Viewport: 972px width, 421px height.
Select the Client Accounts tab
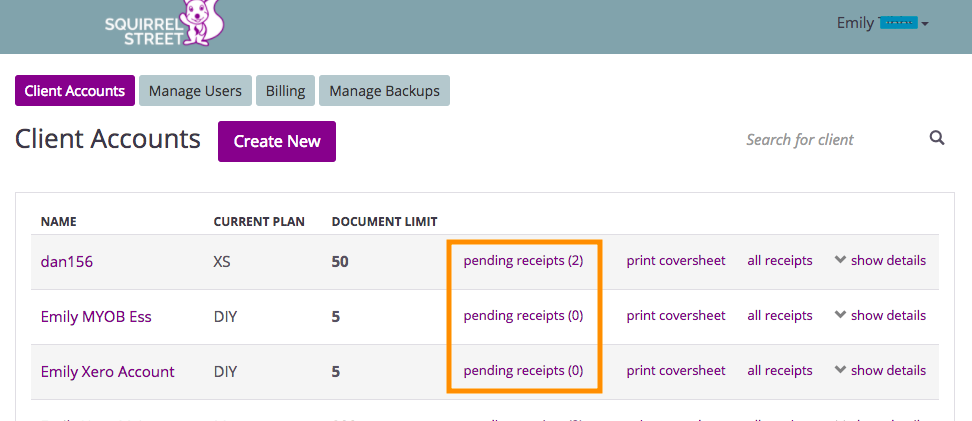coord(75,91)
